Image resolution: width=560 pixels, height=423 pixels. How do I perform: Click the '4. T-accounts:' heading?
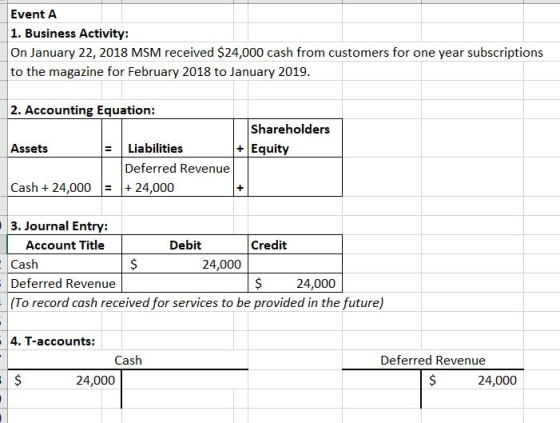[52, 341]
